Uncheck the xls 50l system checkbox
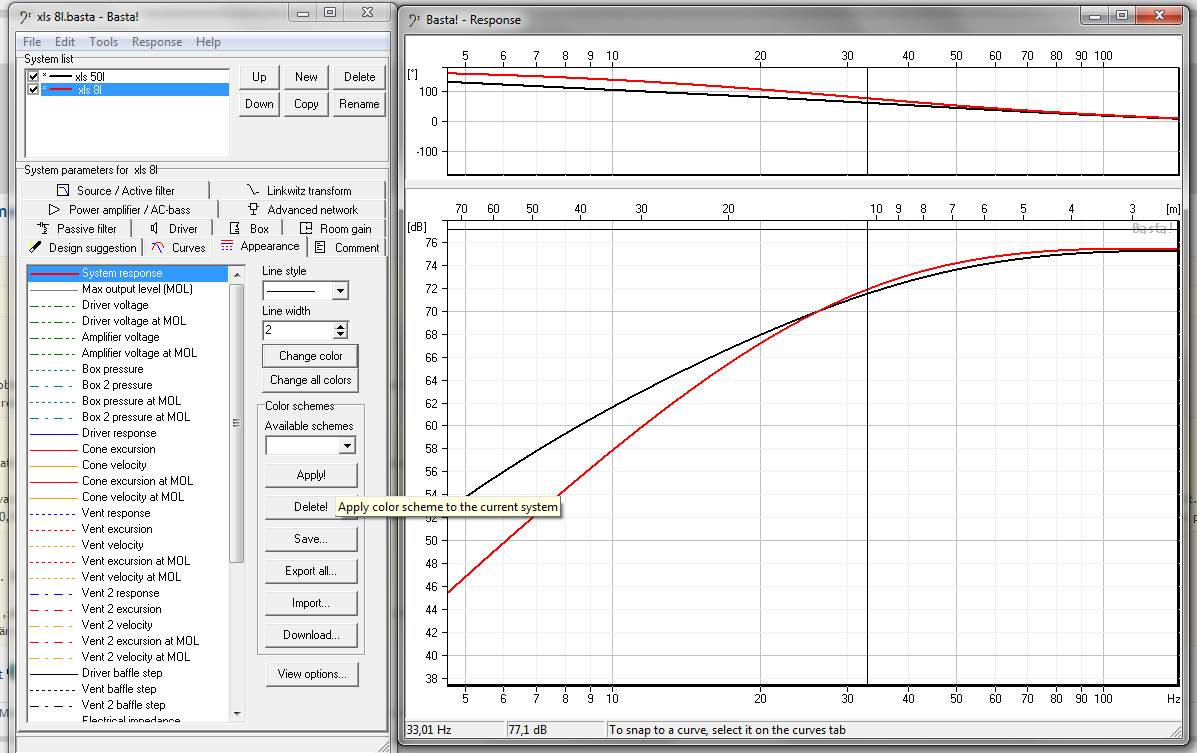 (x=34, y=76)
